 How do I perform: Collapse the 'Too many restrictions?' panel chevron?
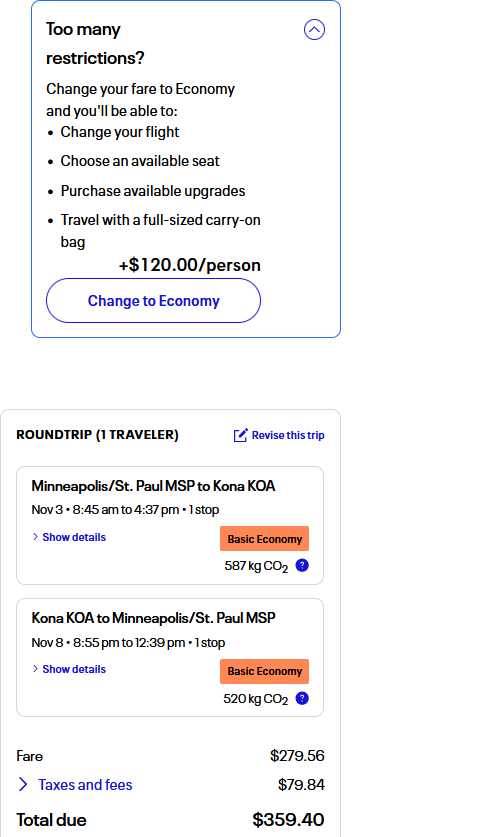(x=314, y=30)
